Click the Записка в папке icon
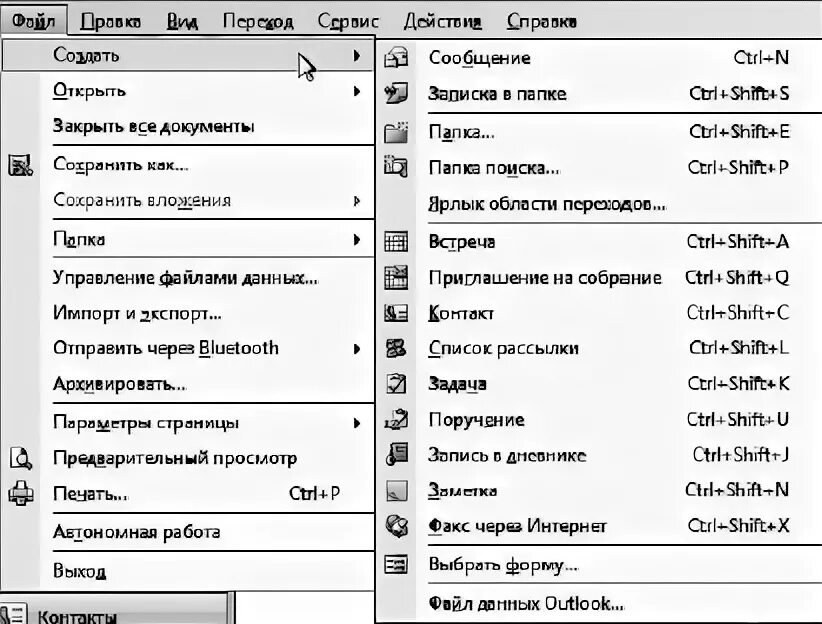Screen dimensions: 822x624 tap(396, 94)
